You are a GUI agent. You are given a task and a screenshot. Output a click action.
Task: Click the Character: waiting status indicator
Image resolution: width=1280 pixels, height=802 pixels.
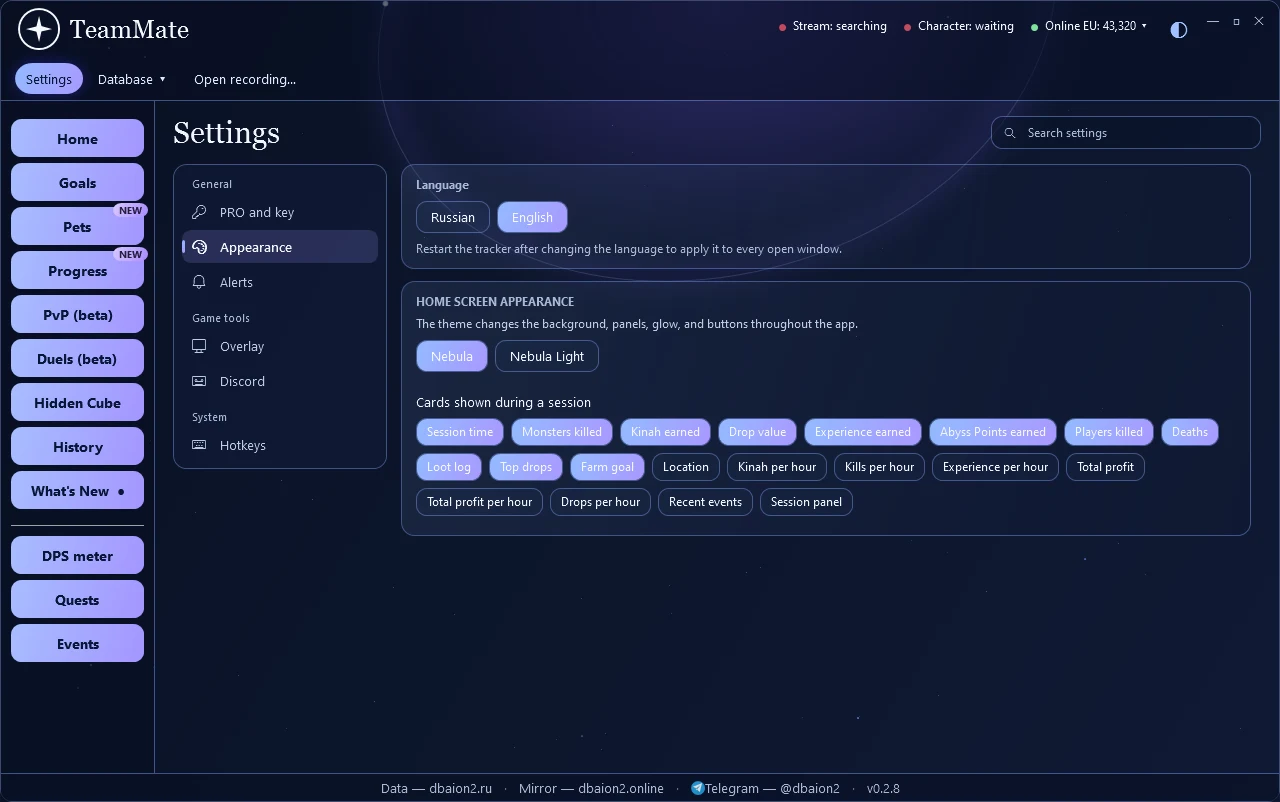(959, 26)
